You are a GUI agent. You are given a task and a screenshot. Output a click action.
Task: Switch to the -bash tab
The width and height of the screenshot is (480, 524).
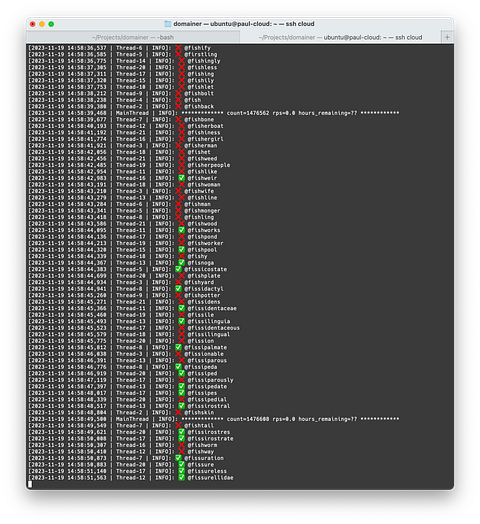pyautogui.click(x=133, y=37)
